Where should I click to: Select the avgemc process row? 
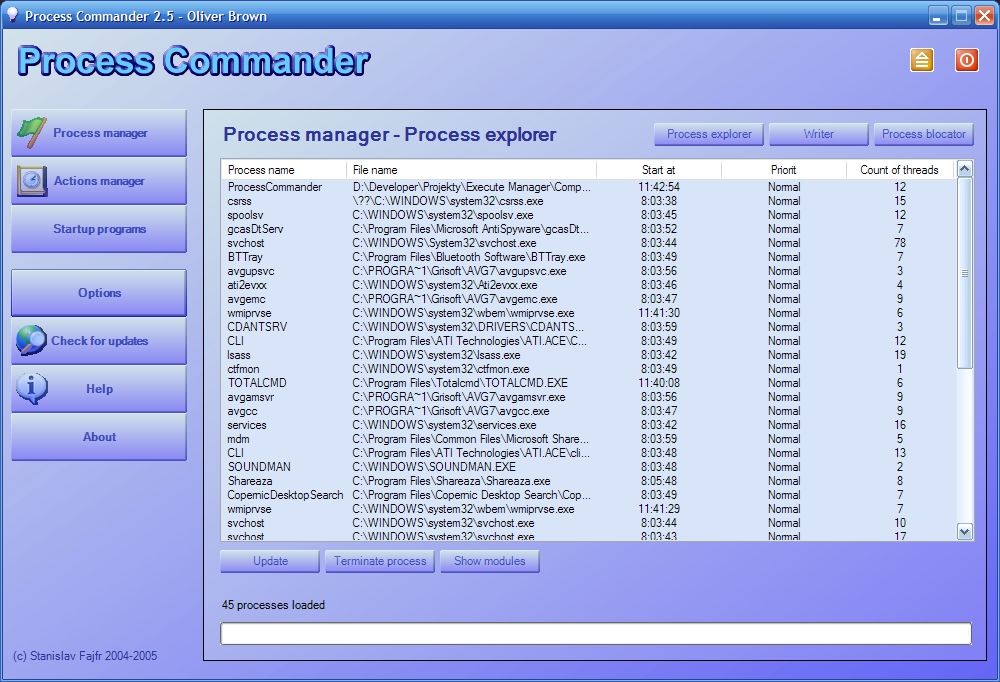[589, 299]
